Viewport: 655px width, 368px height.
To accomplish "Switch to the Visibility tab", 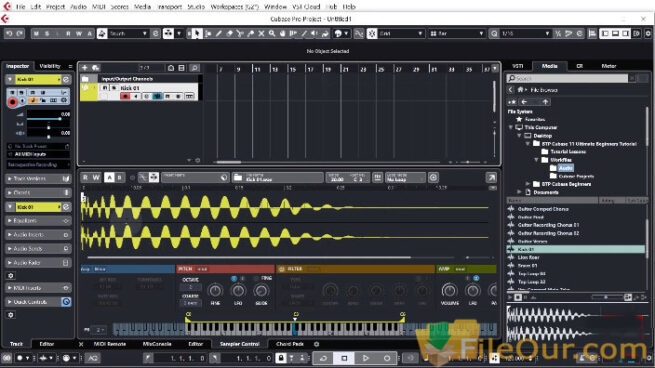I will [x=50, y=66].
